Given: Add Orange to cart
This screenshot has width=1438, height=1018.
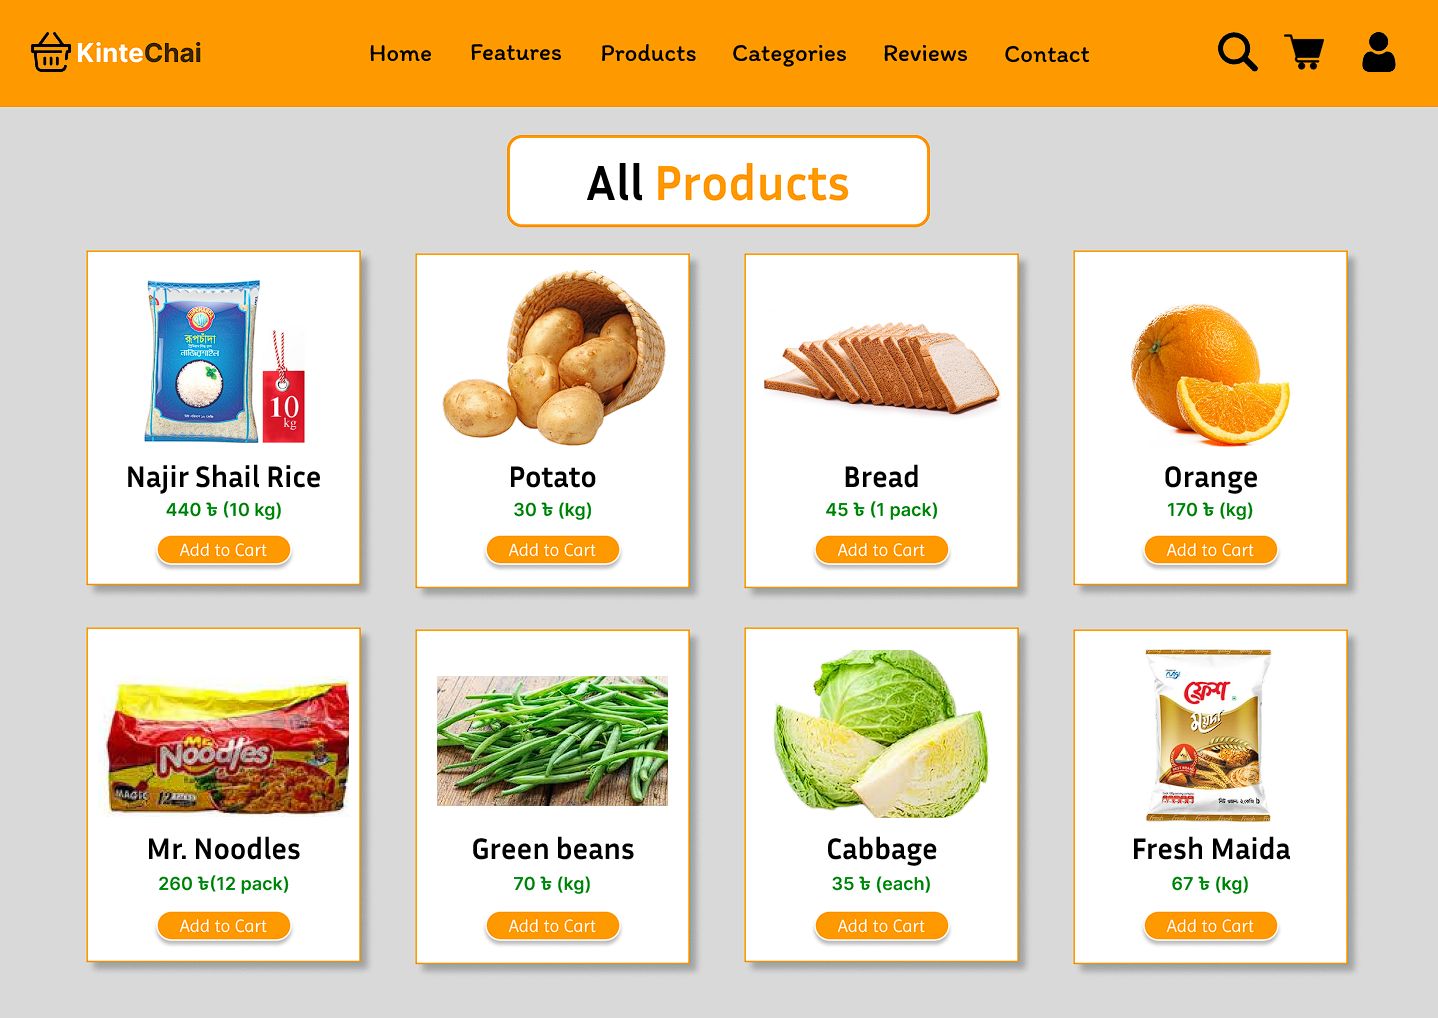Looking at the screenshot, I should point(1210,550).
